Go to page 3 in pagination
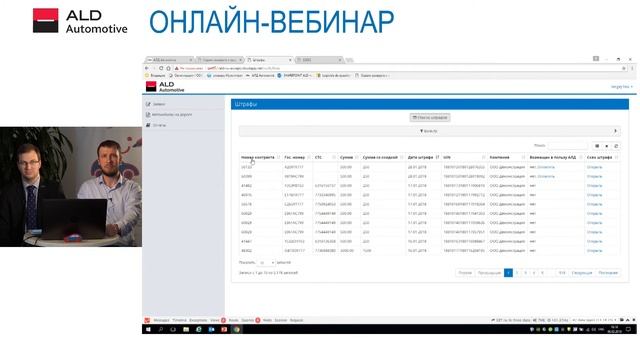 [525, 273]
